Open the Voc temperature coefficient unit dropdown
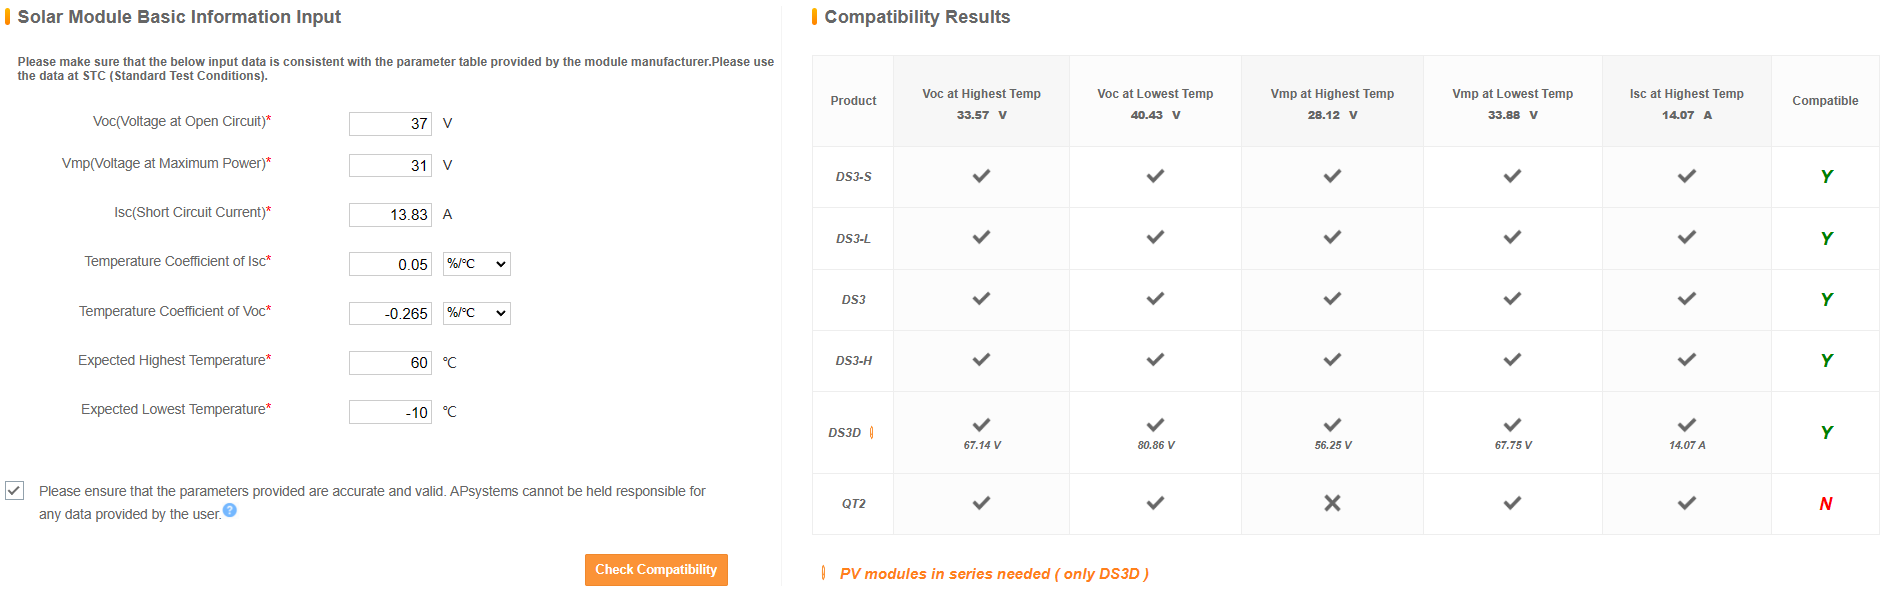The image size is (1890, 597). pyautogui.click(x=477, y=313)
